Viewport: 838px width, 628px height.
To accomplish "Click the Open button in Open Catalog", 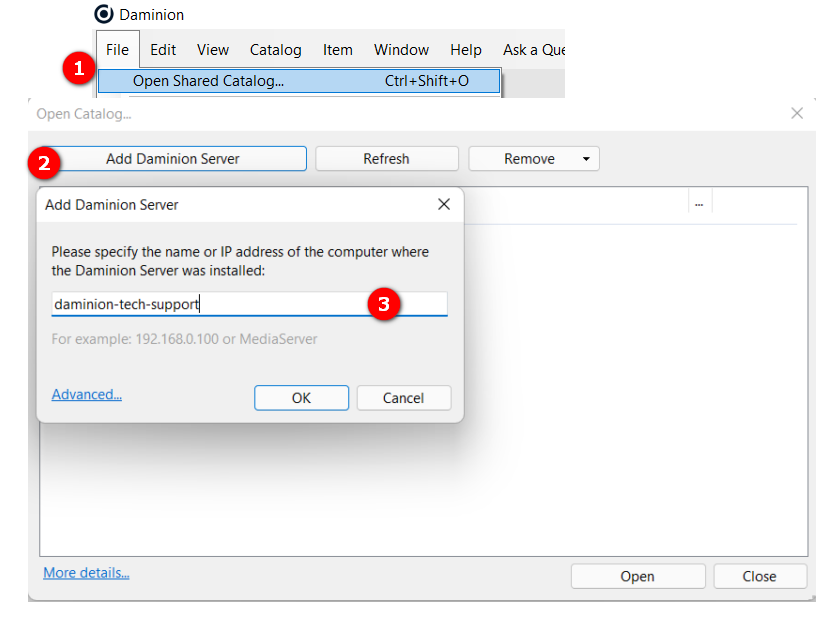I will pos(637,576).
